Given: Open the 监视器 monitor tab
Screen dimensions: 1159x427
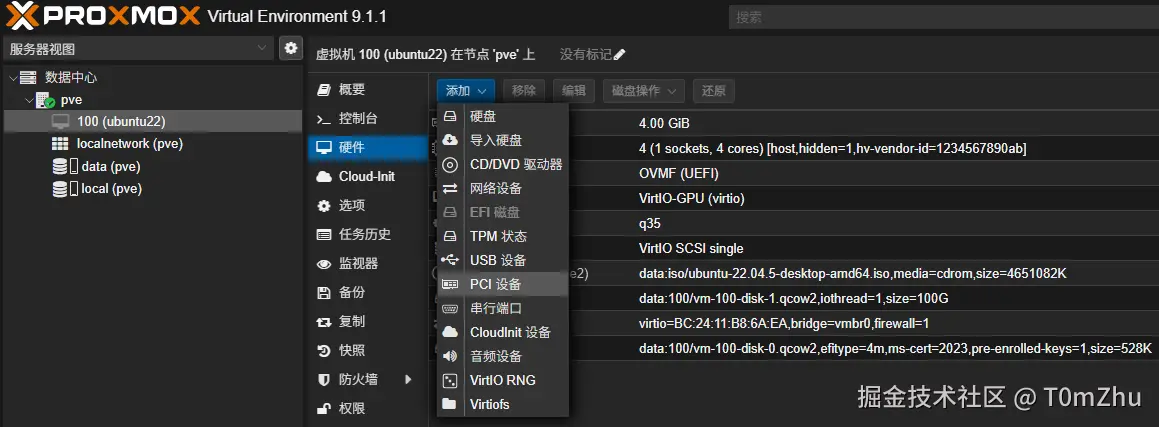Looking at the screenshot, I should point(369,264).
